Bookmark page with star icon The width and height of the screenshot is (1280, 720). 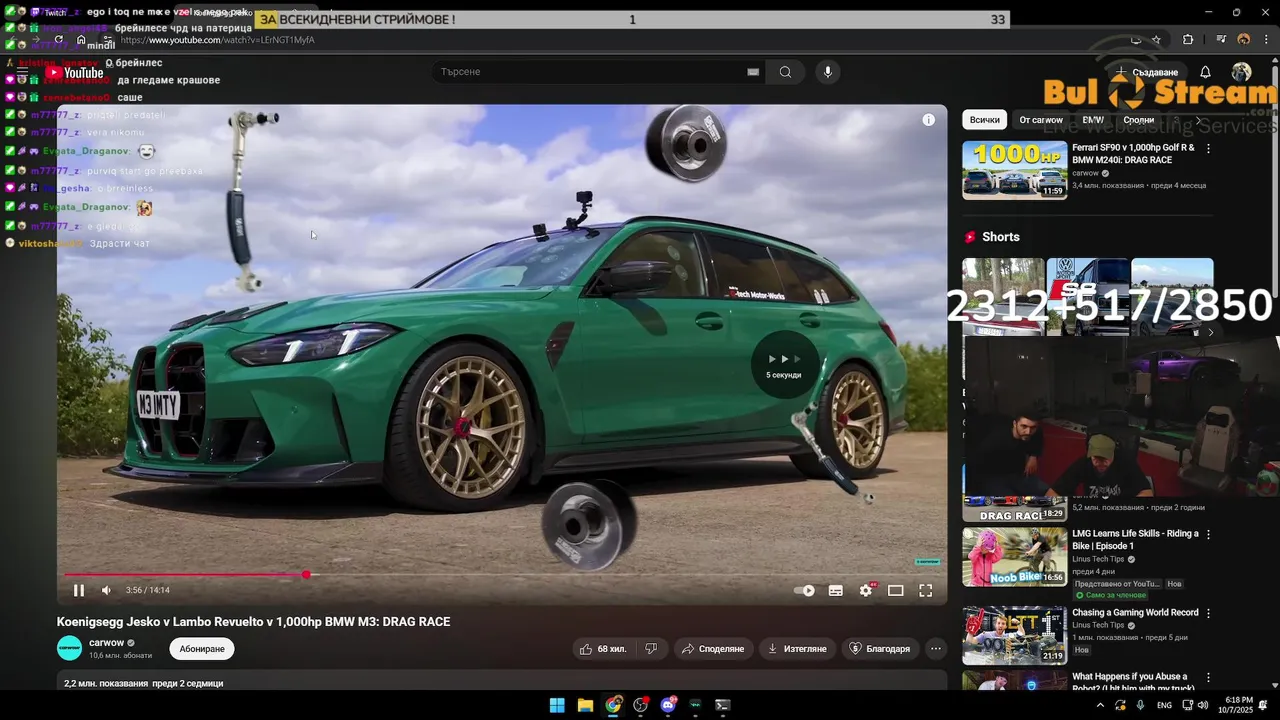tap(1156, 39)
